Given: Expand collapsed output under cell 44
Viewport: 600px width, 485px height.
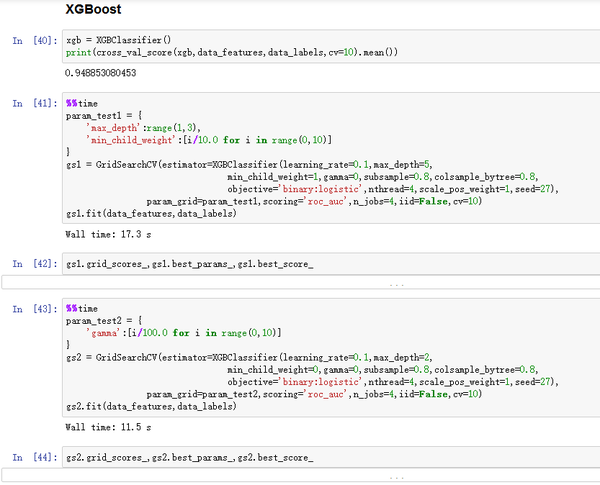Looking at the screenshot, I should pos(301,475).
